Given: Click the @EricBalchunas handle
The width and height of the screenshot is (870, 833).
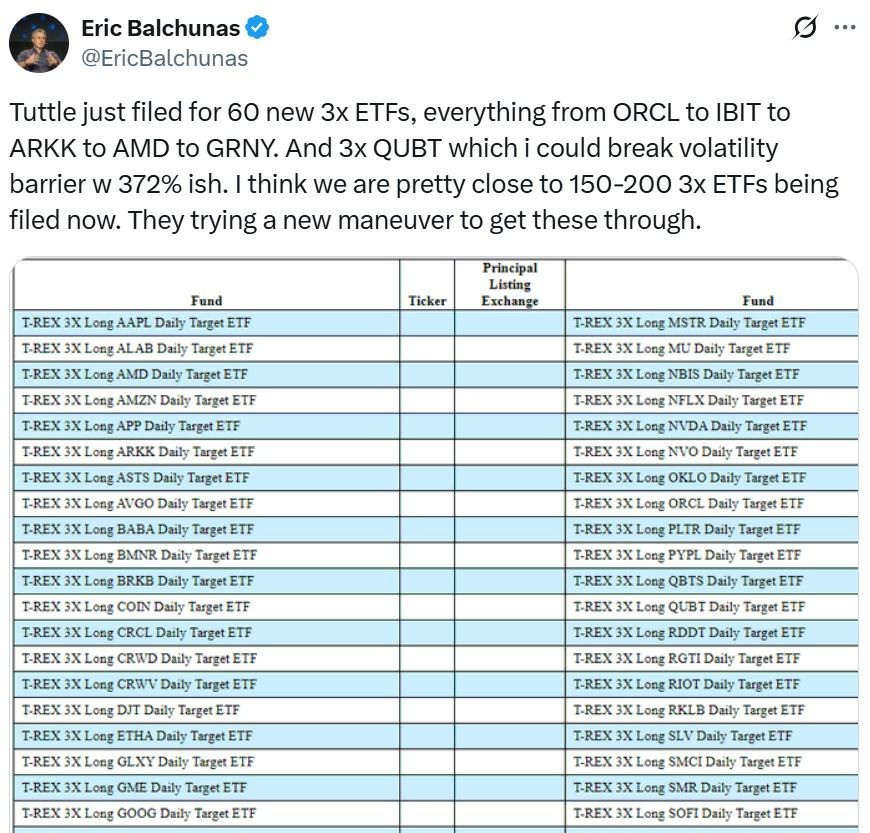Looking at the screenshot, I should click(x=164, y=58).
